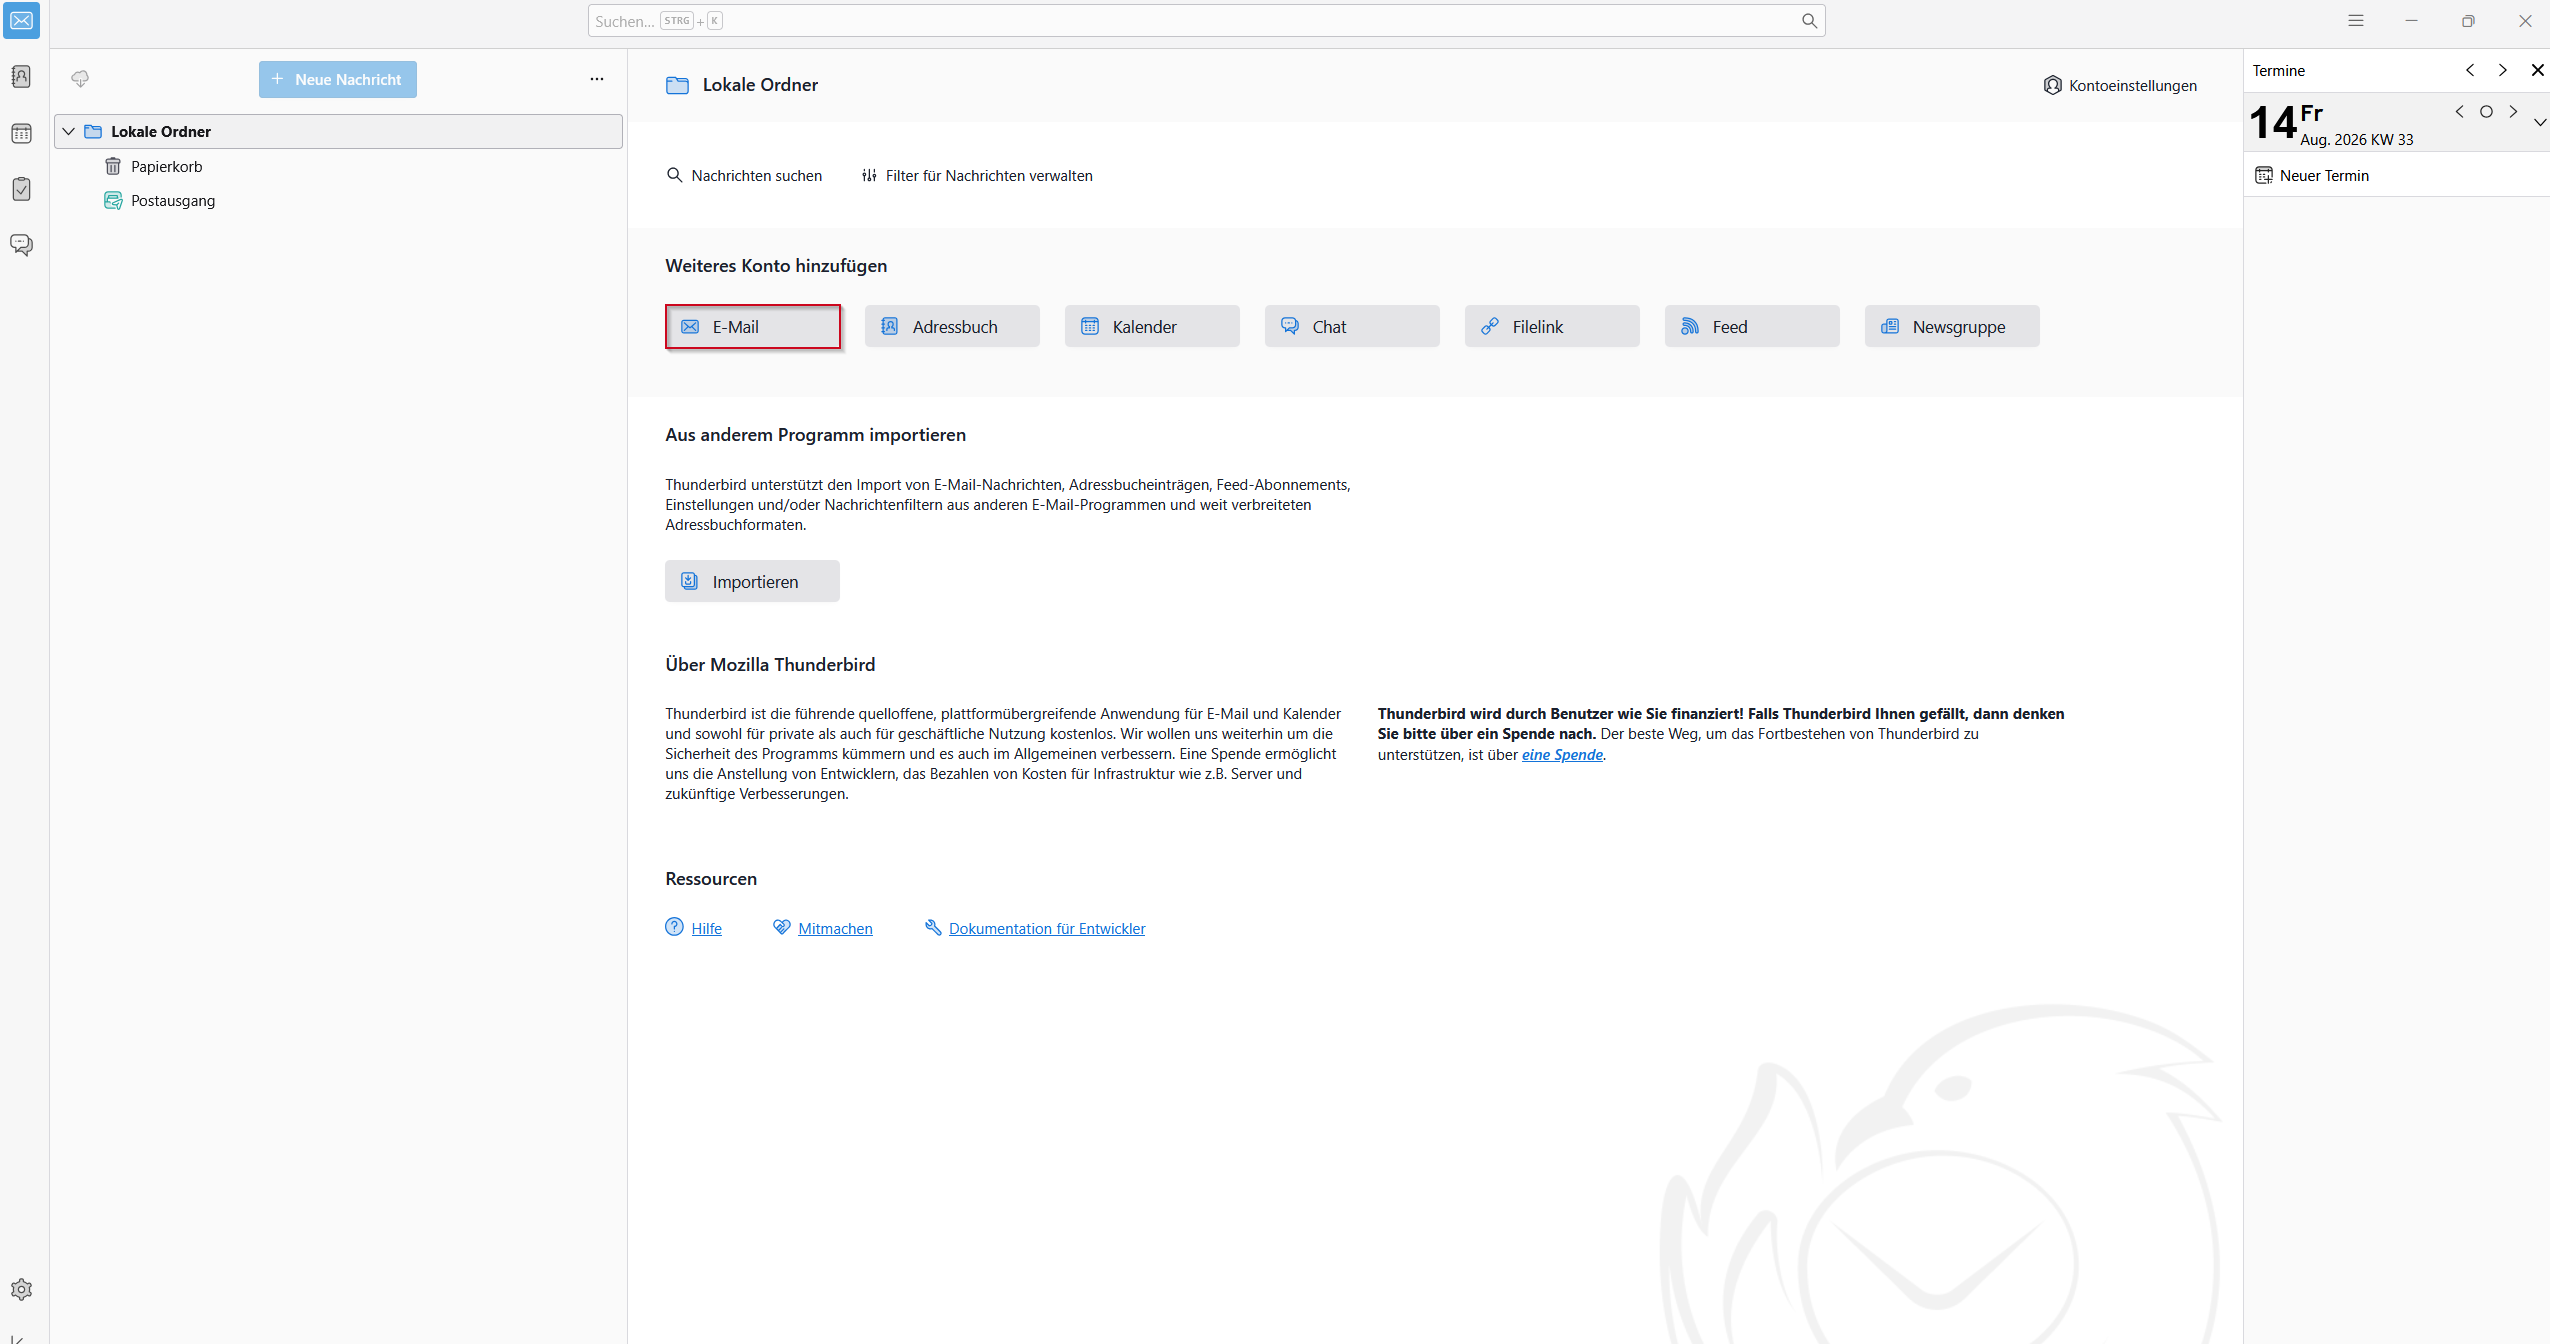This screenshot has width=2550, height=1344.
Task: Click Neue Nachricht button
Action: (x=338, y=79)
